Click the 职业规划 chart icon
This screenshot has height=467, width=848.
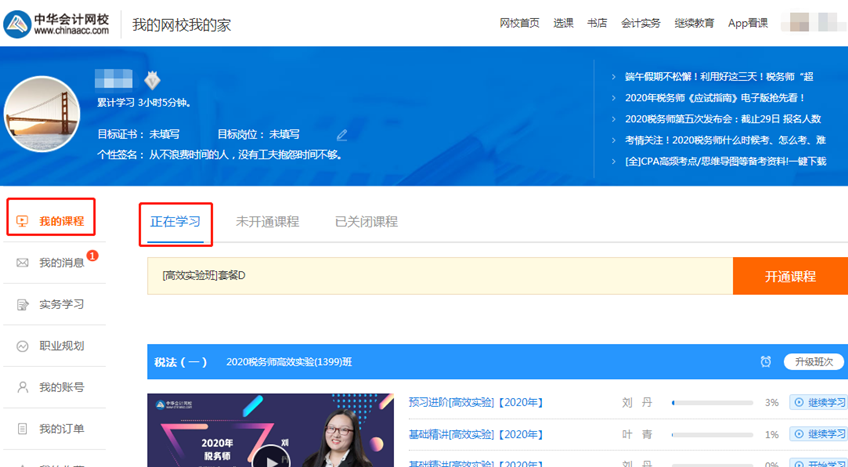(x=22, y=346)
